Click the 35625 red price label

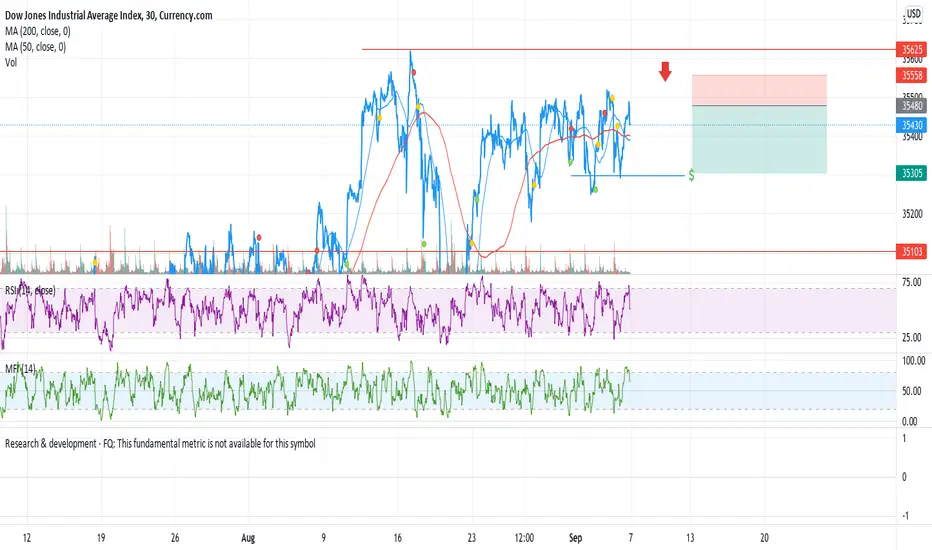[912, 49]
